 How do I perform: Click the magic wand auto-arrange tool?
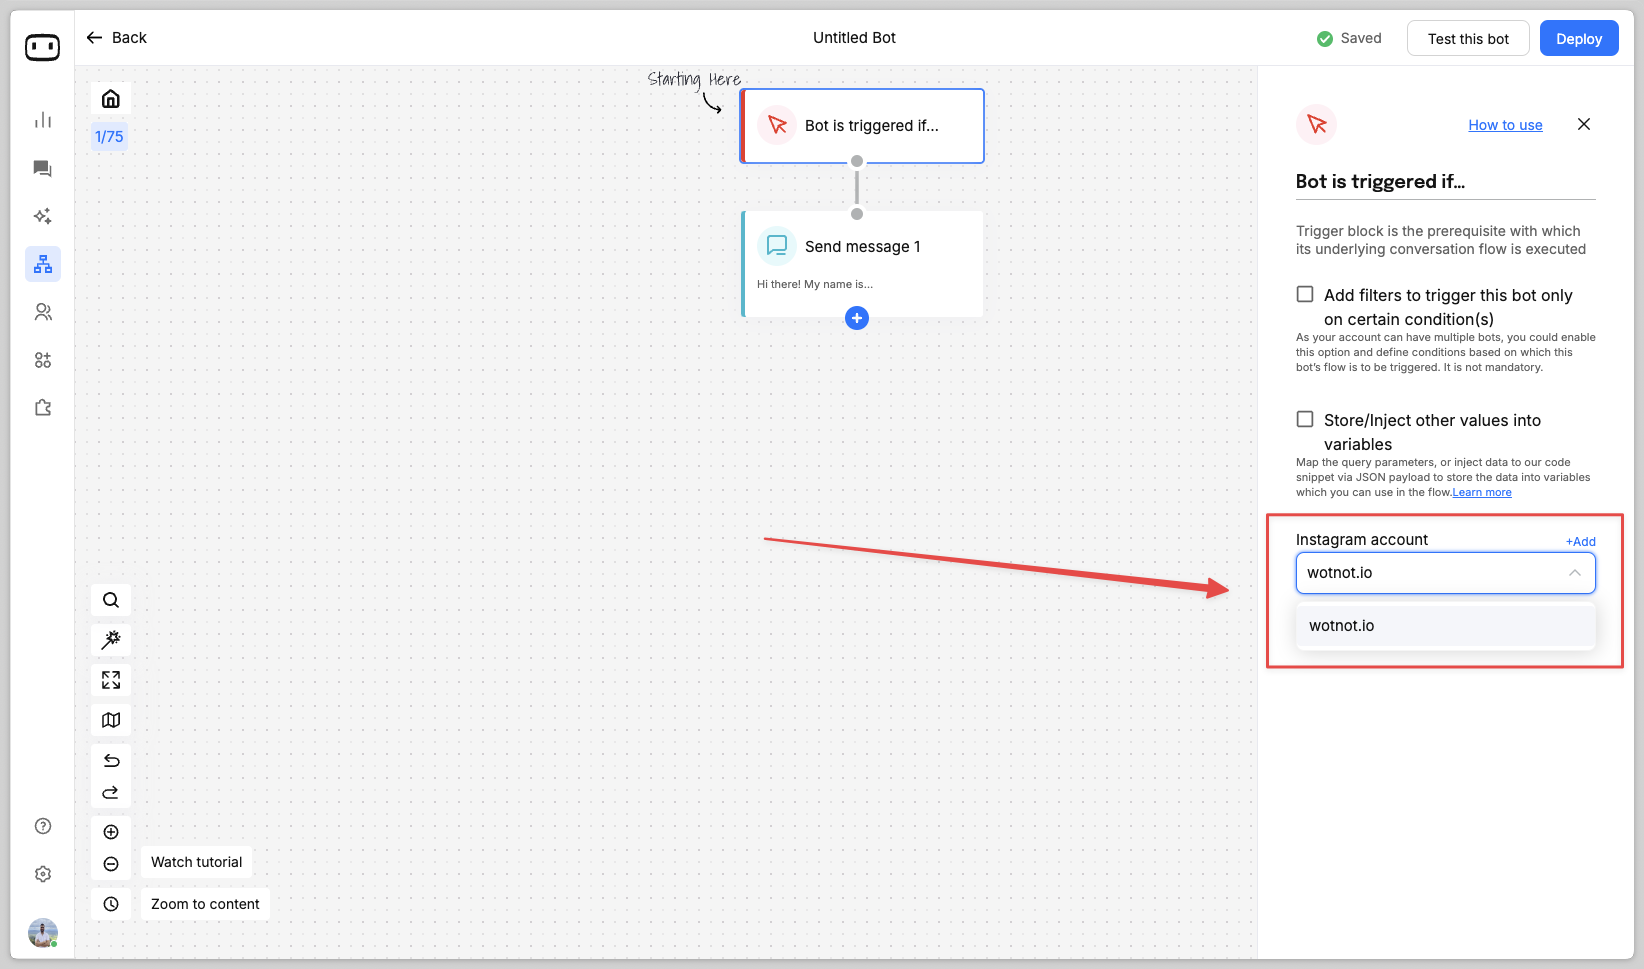pos(111,640)
